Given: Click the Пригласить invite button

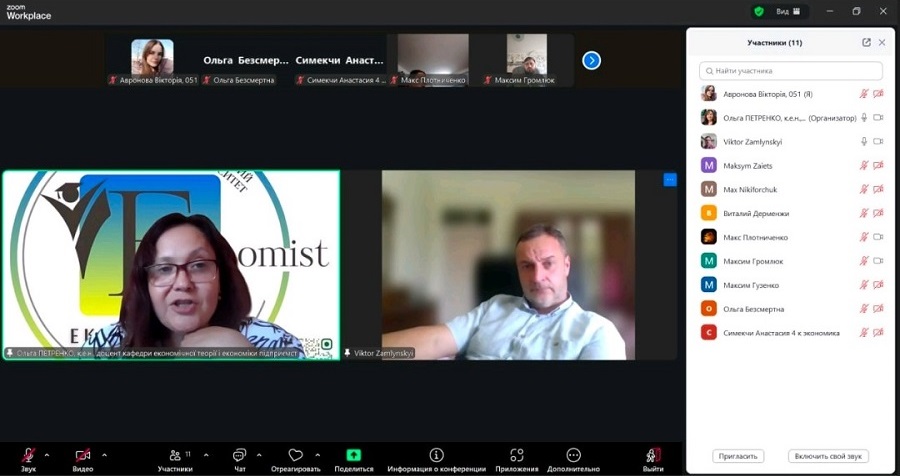Looking at the screenshot, I should coord(738,456).
